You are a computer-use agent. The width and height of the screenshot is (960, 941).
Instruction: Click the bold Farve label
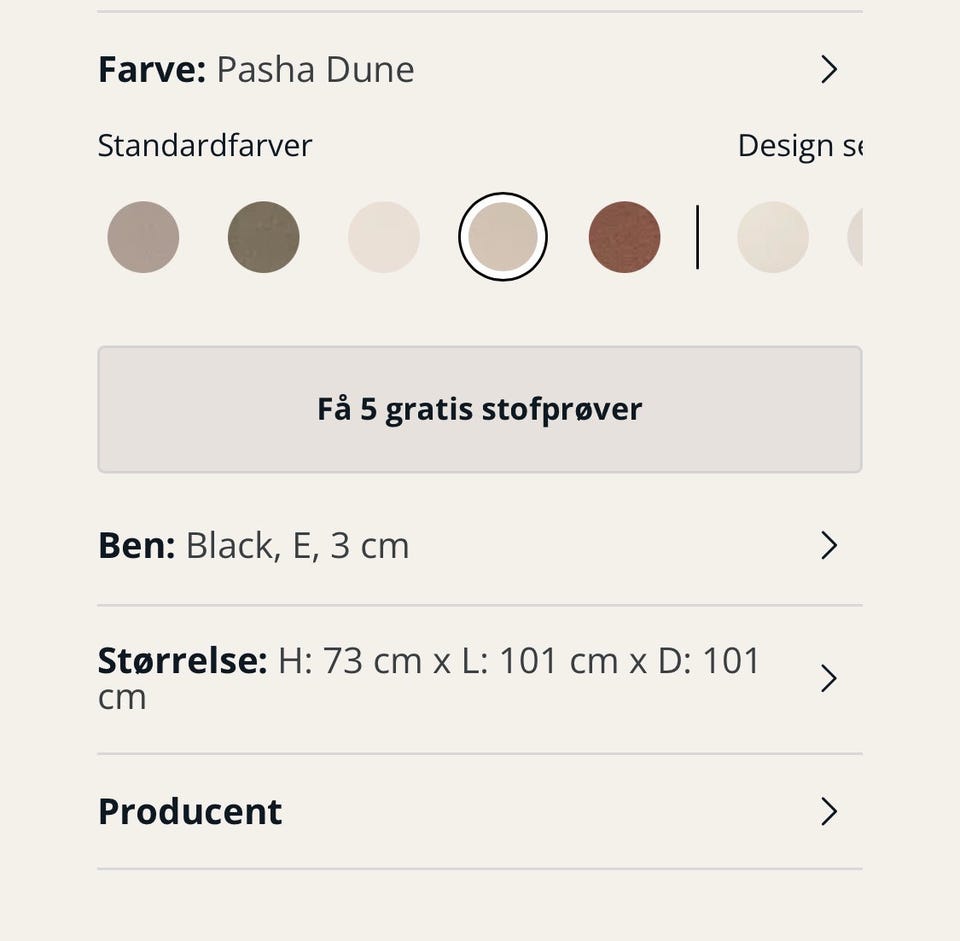(152, 70)
